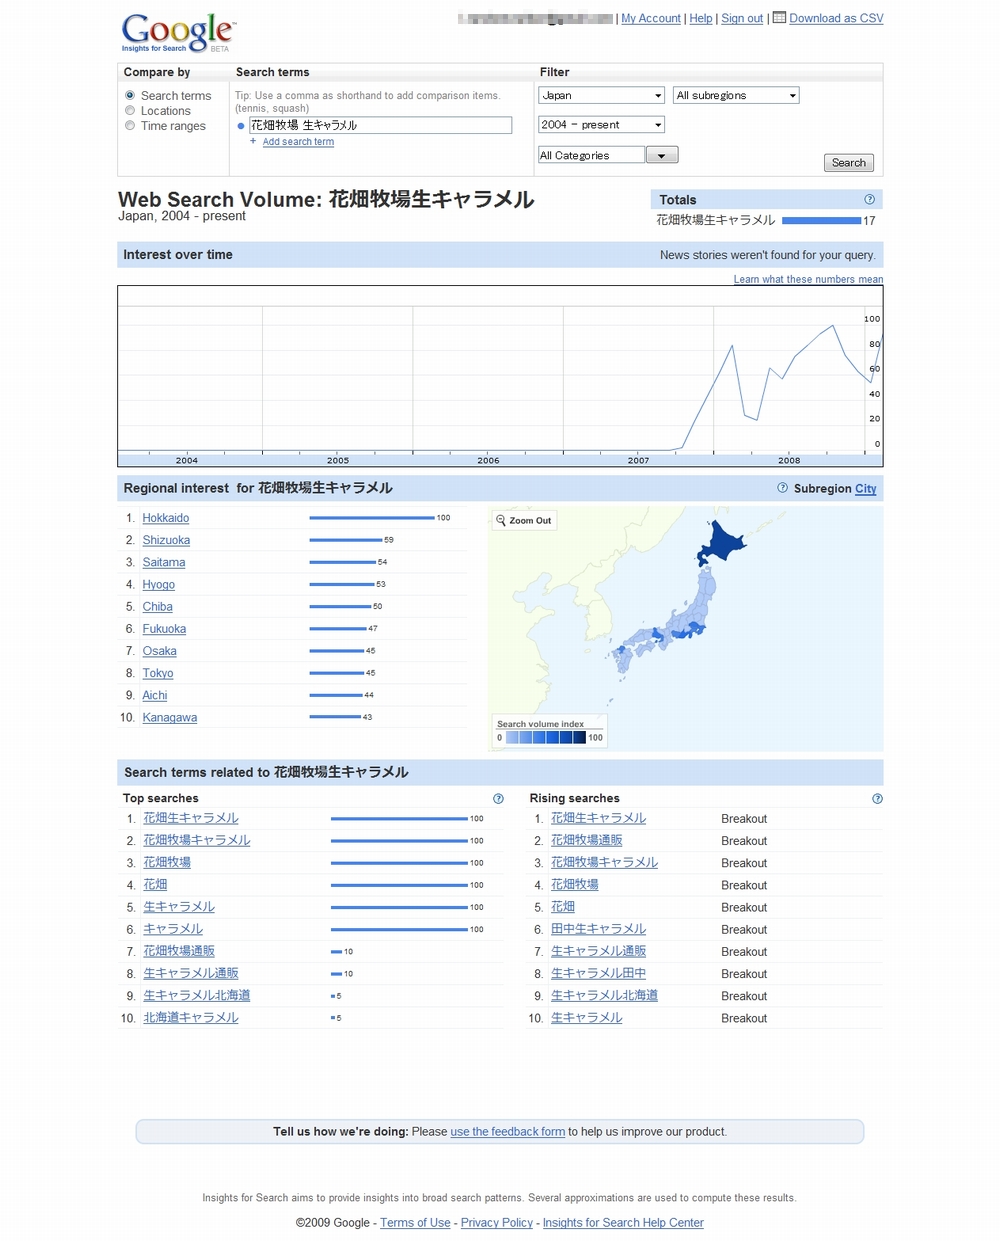1000x1241 pixels.
Task: Click the Subregion help question mark icon
Action: click(x=782, y=488)
